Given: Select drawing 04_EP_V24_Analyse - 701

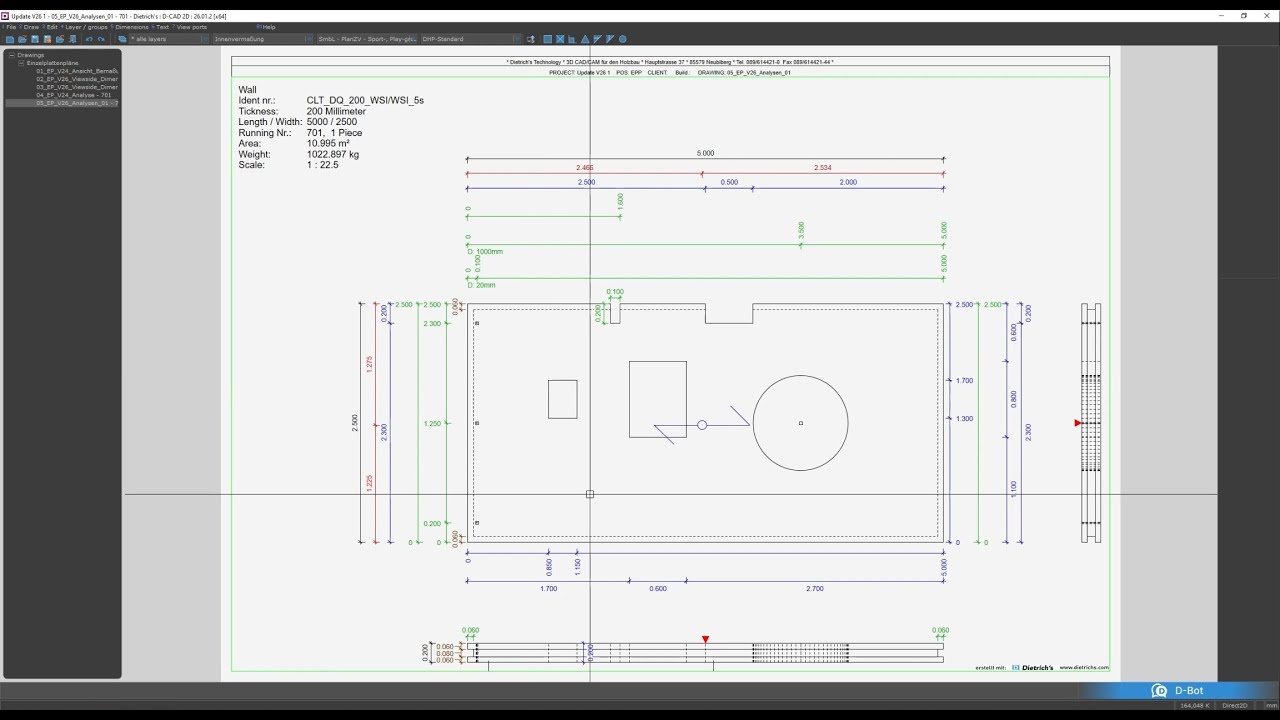Looking at the screenshot, I should (74, 95).
